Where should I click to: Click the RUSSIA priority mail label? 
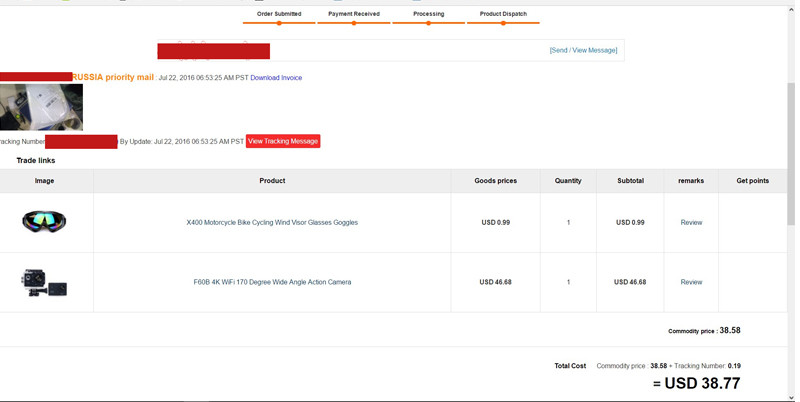[113, 77]
